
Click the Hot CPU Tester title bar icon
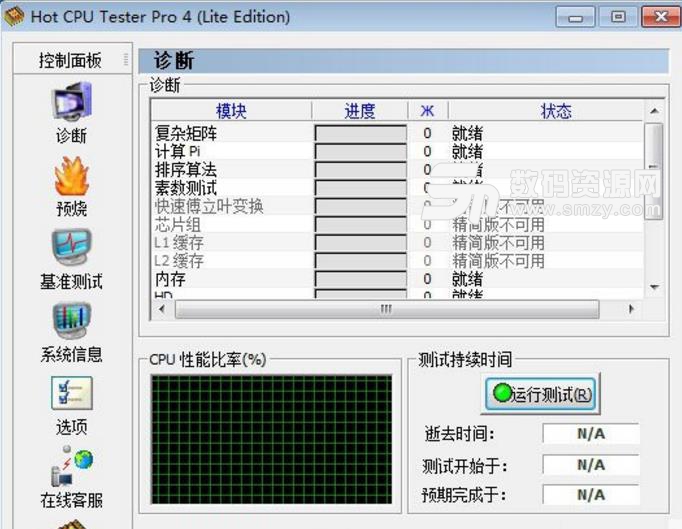[x=14, y=17]
